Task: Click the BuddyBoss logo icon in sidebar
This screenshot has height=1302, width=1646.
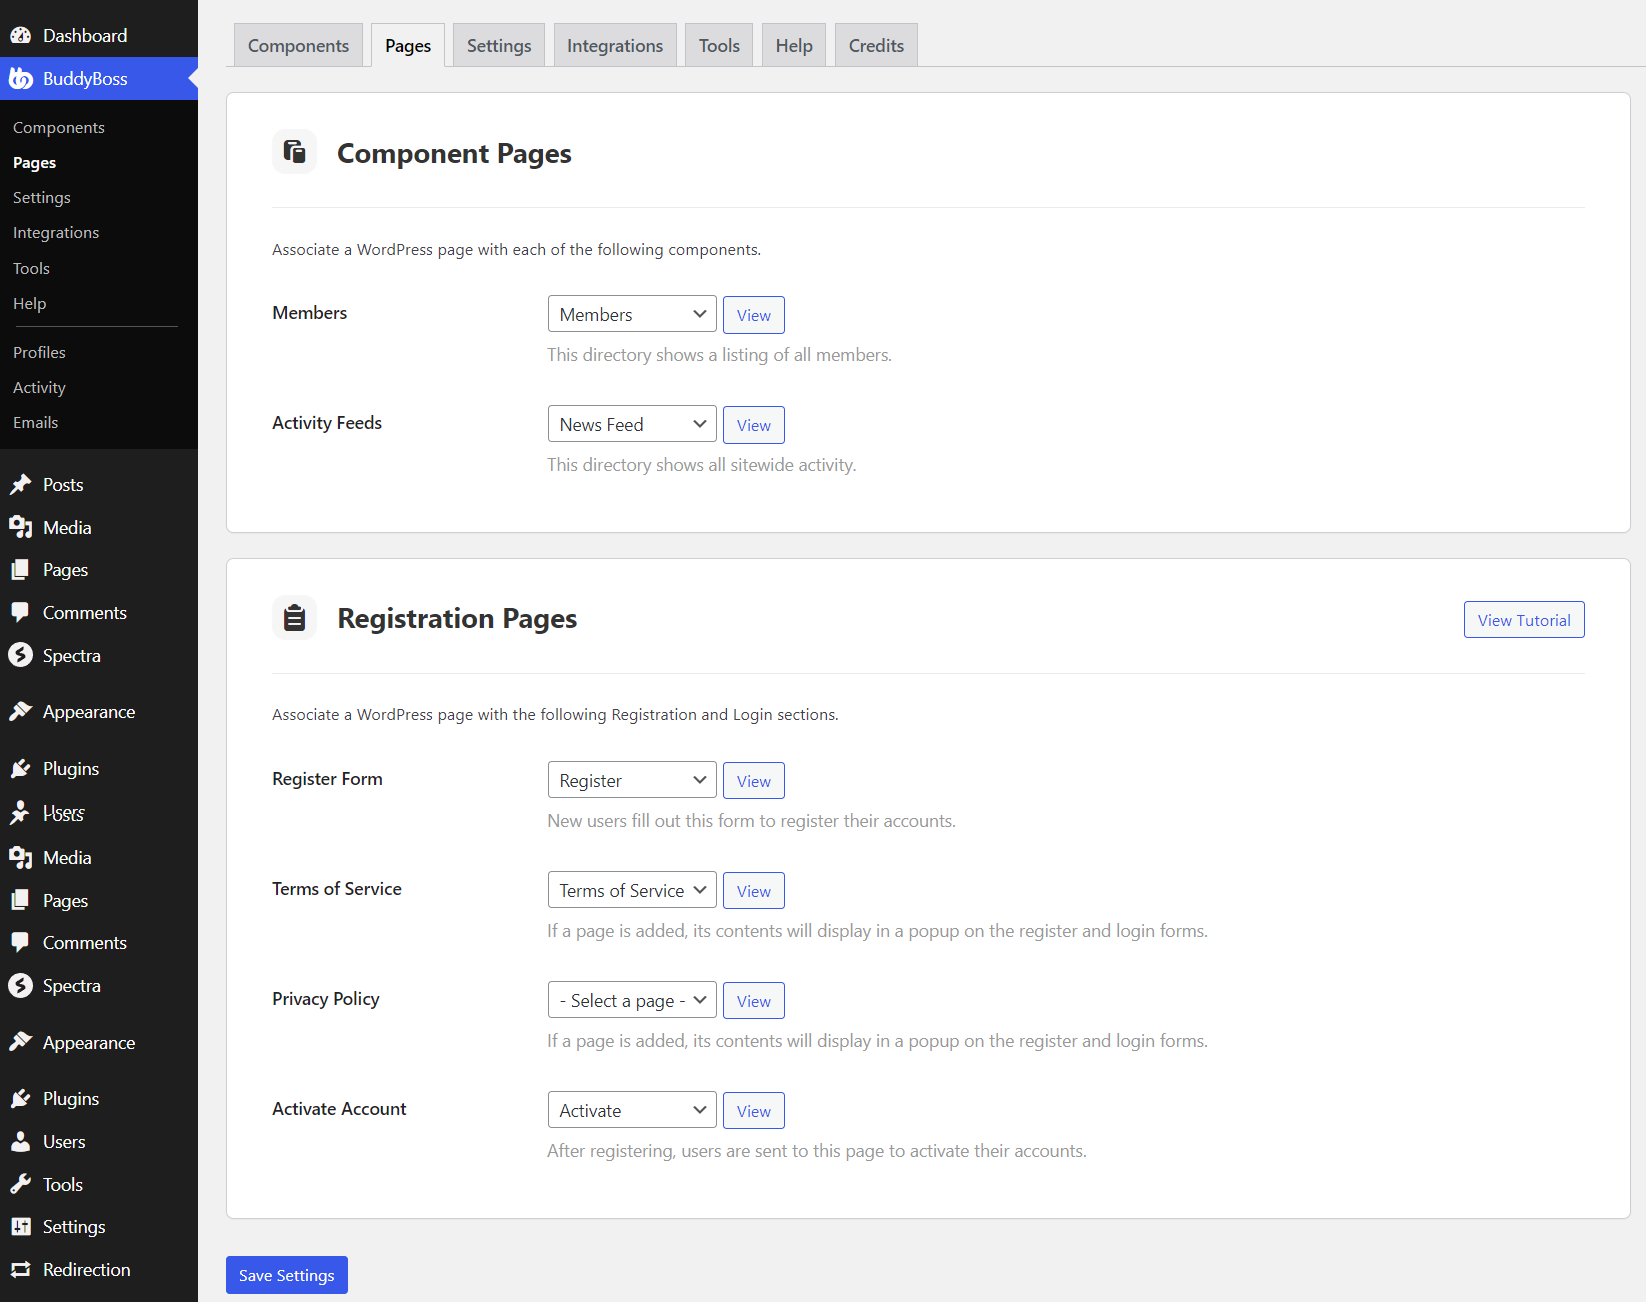Action: pyautogui.click(x=21, y=78)
